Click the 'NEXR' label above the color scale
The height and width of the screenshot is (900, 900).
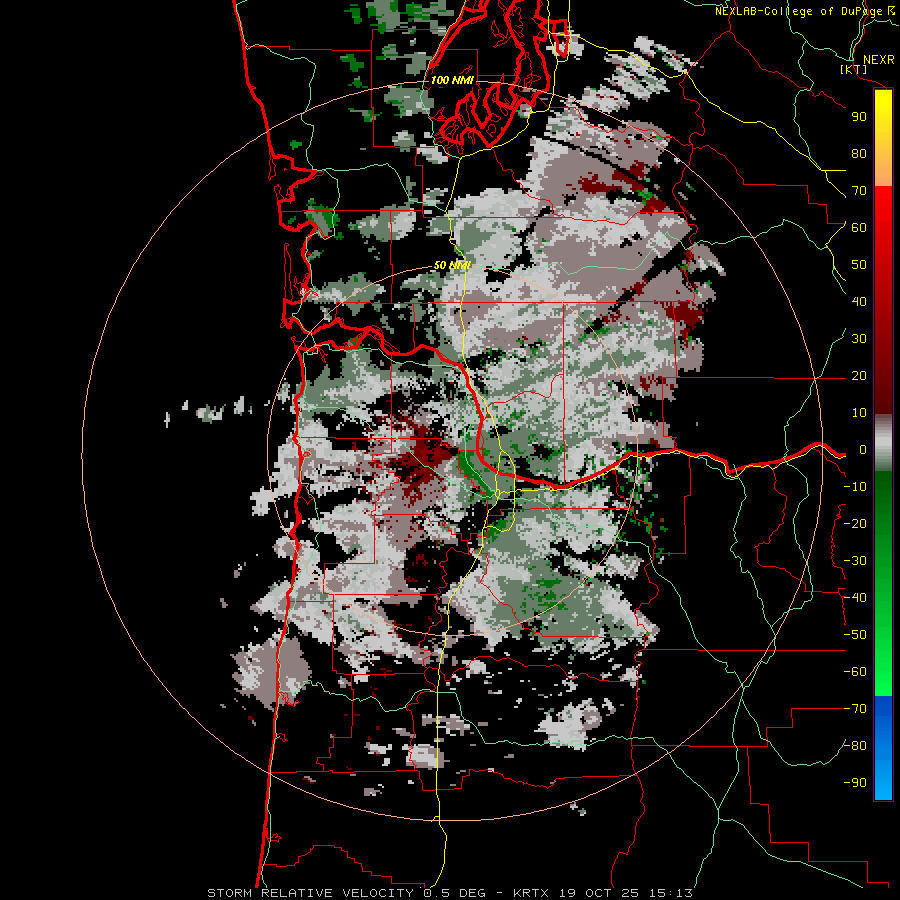point(878,60)
